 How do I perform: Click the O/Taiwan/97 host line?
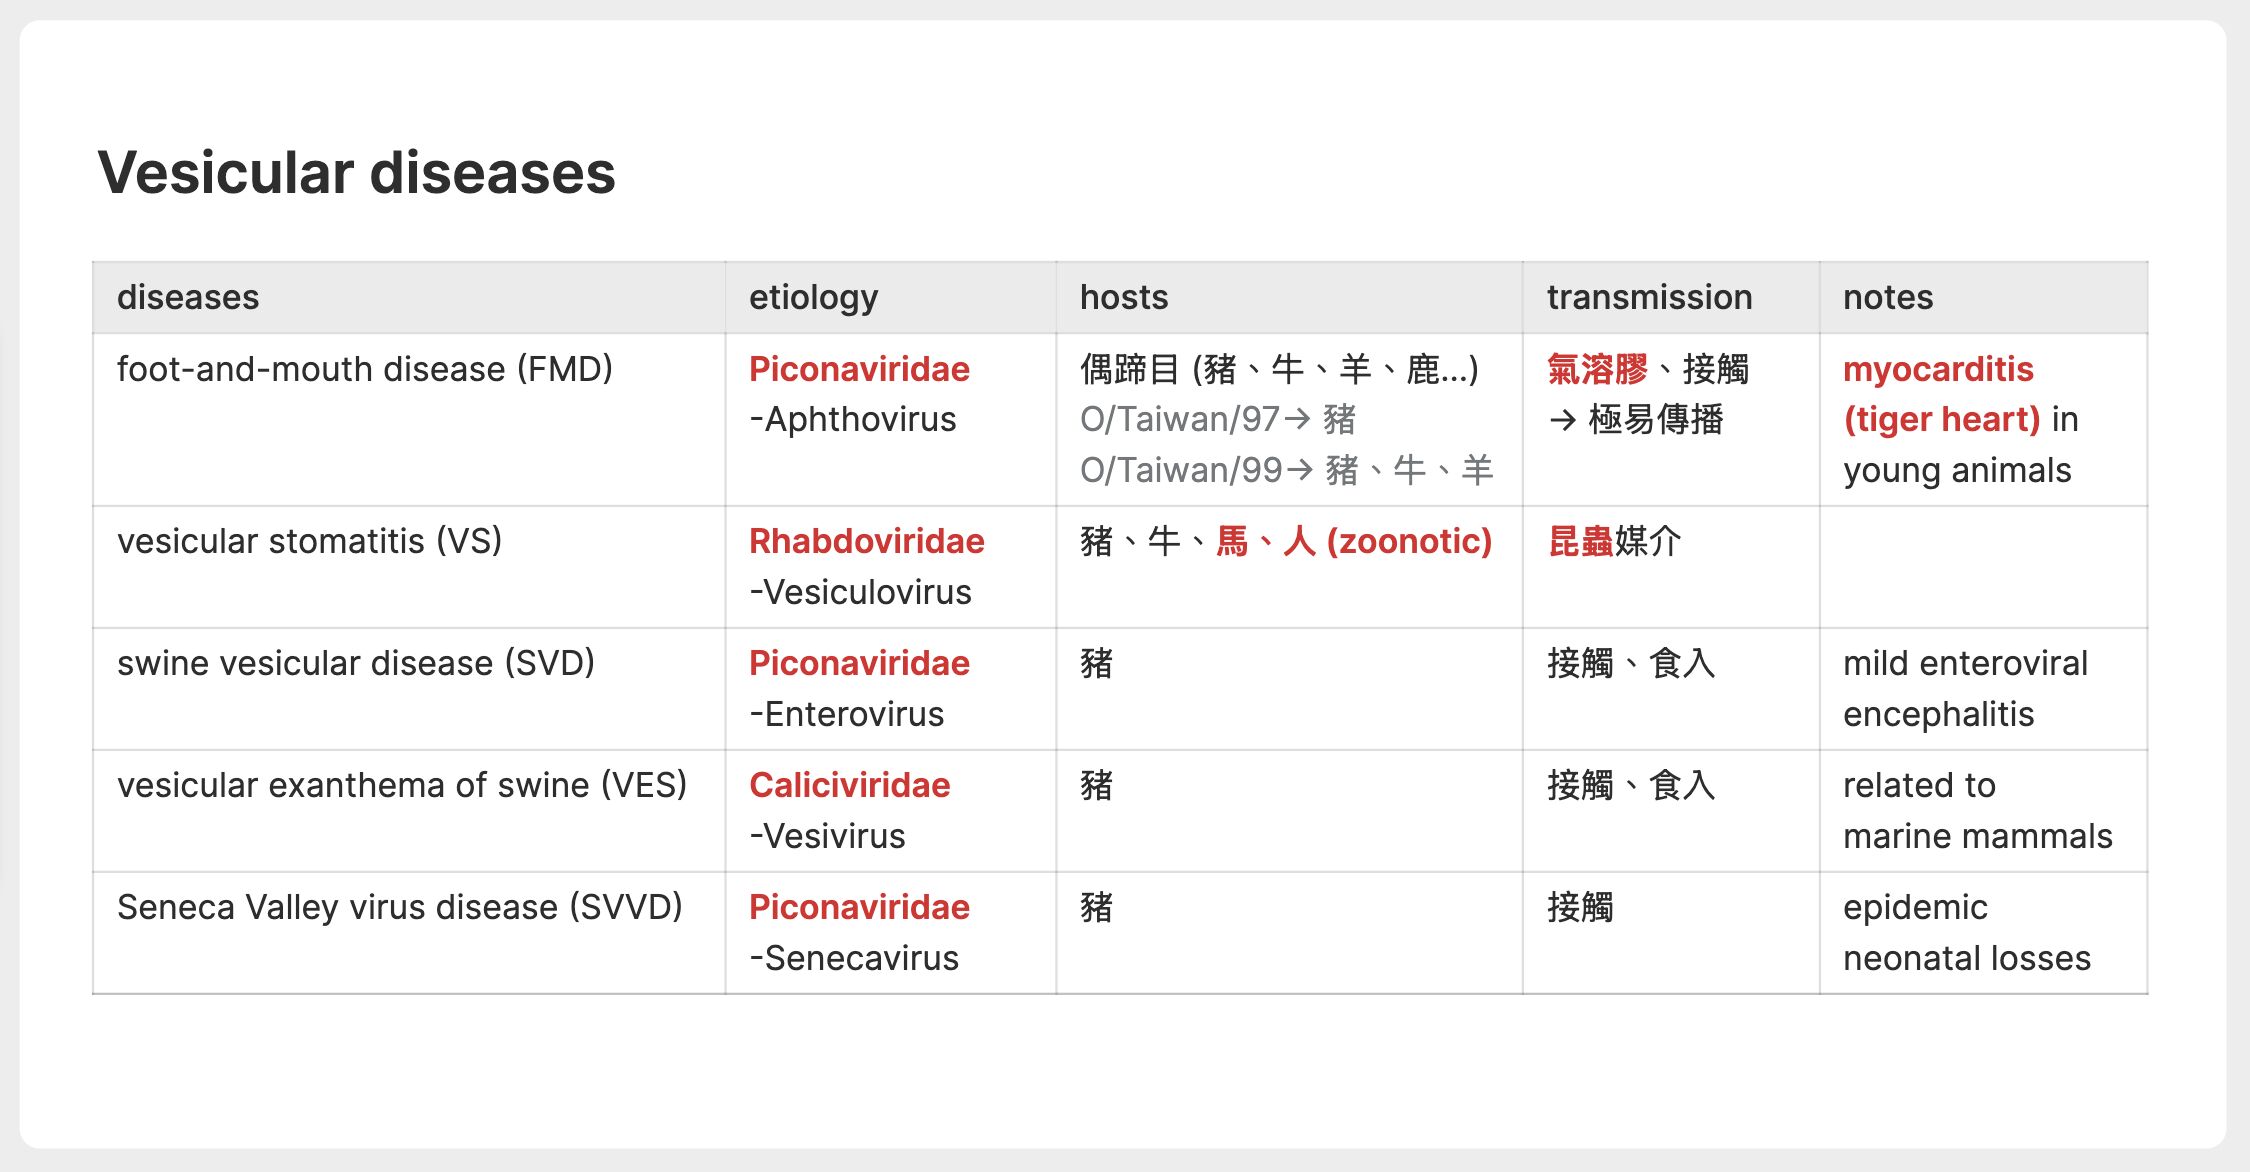pyautogui.click(x=1218, y=419)
